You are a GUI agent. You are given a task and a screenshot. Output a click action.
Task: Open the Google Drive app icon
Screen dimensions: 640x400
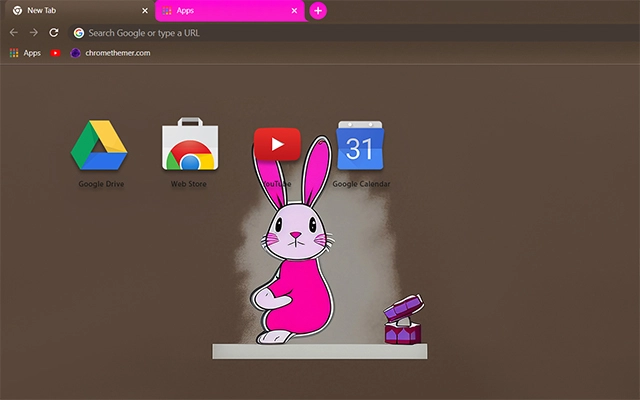click(x=99, y=145)
